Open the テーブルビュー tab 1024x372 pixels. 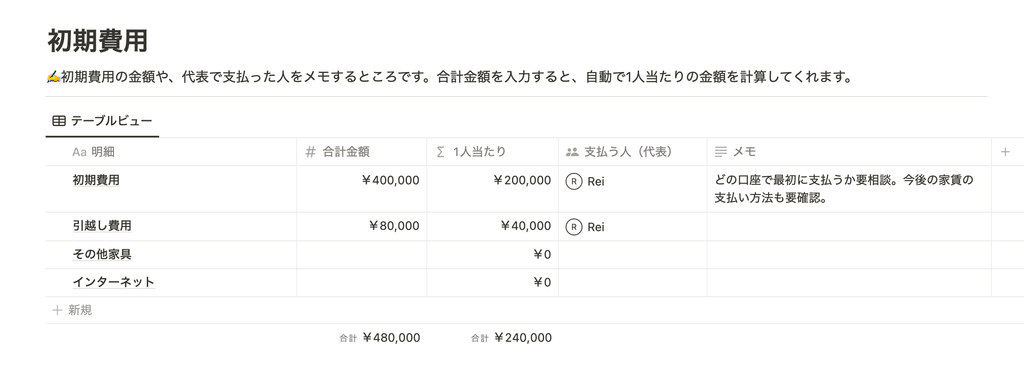coord(103,121)
